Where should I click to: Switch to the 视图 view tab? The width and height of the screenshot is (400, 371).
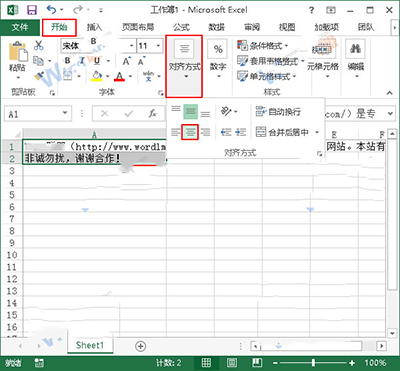[x=287, y=27]
